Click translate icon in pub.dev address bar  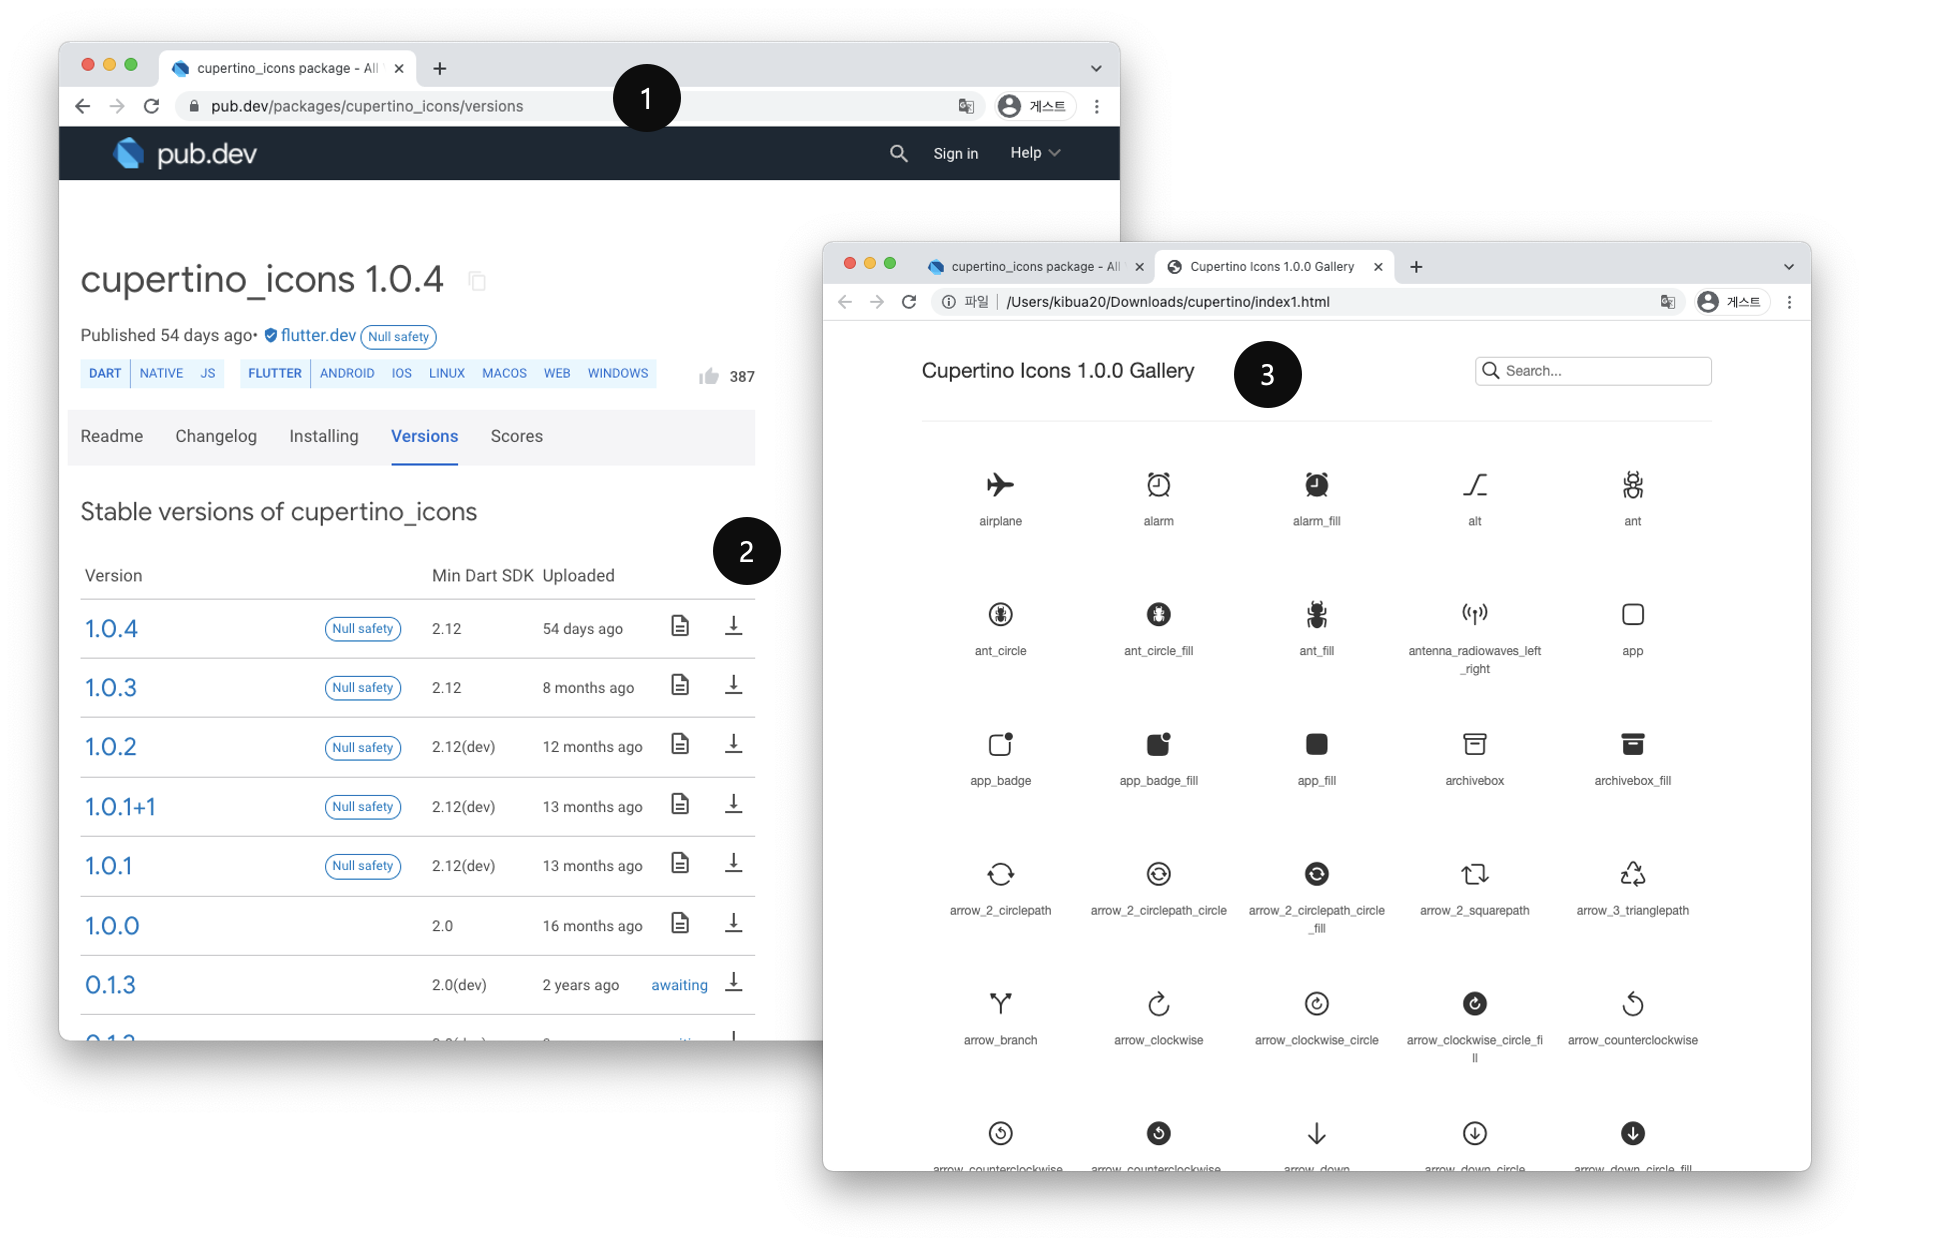coord(966,106)
